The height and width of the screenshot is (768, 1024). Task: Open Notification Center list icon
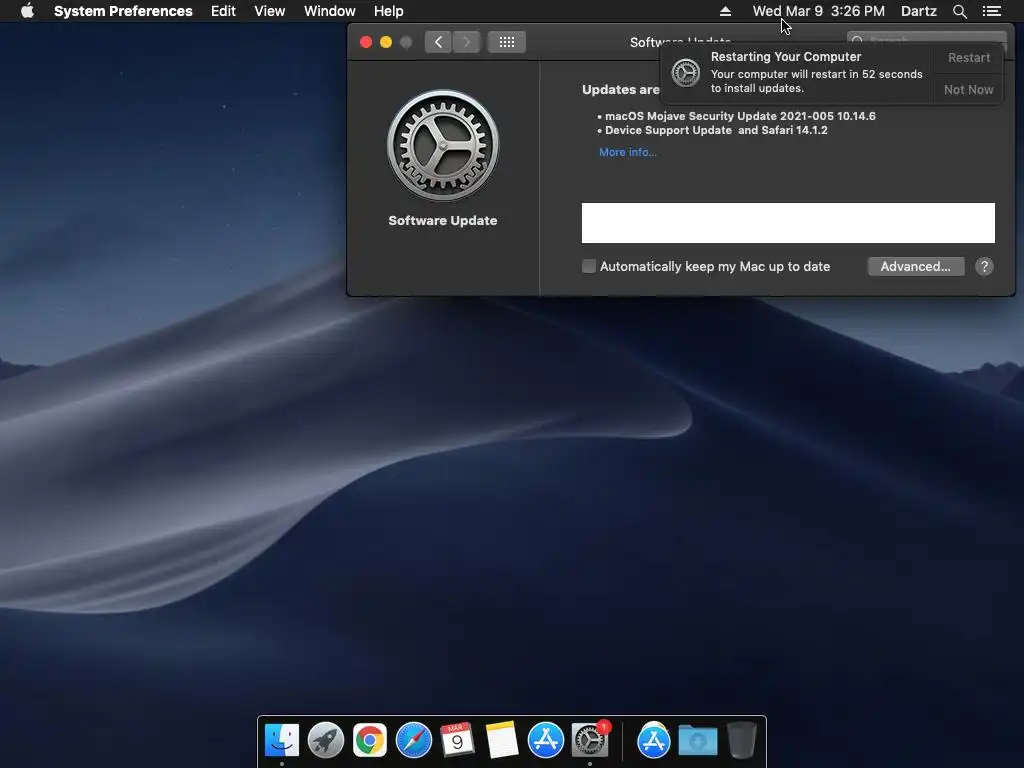[991, 11]
